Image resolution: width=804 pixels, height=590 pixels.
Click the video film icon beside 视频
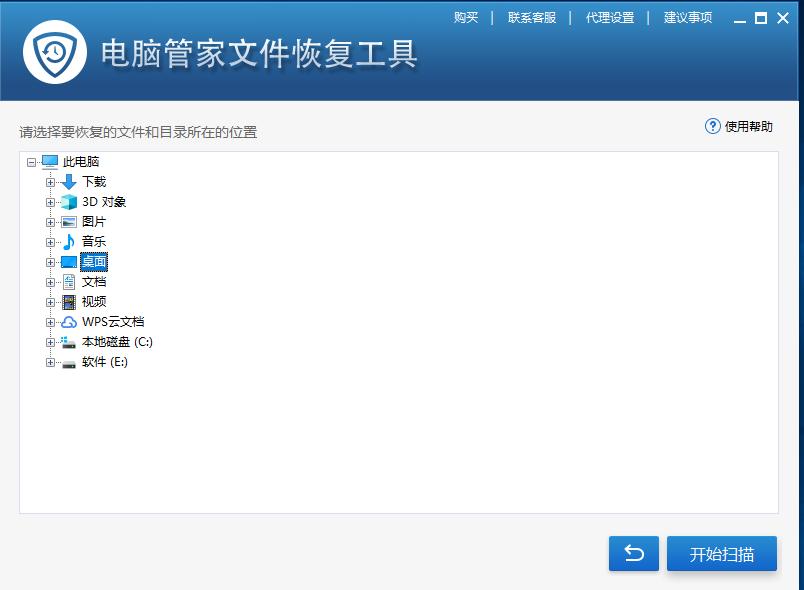click(69, 301)
